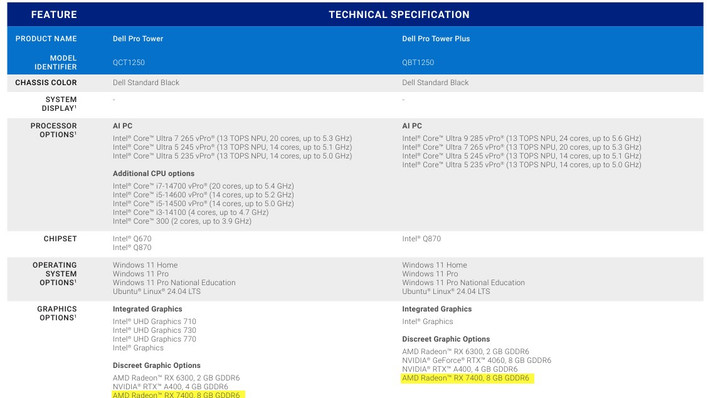Select the Dell Pro Tower Plus product name
Viewport: 708px width, 398px height.
coord(436,39)
